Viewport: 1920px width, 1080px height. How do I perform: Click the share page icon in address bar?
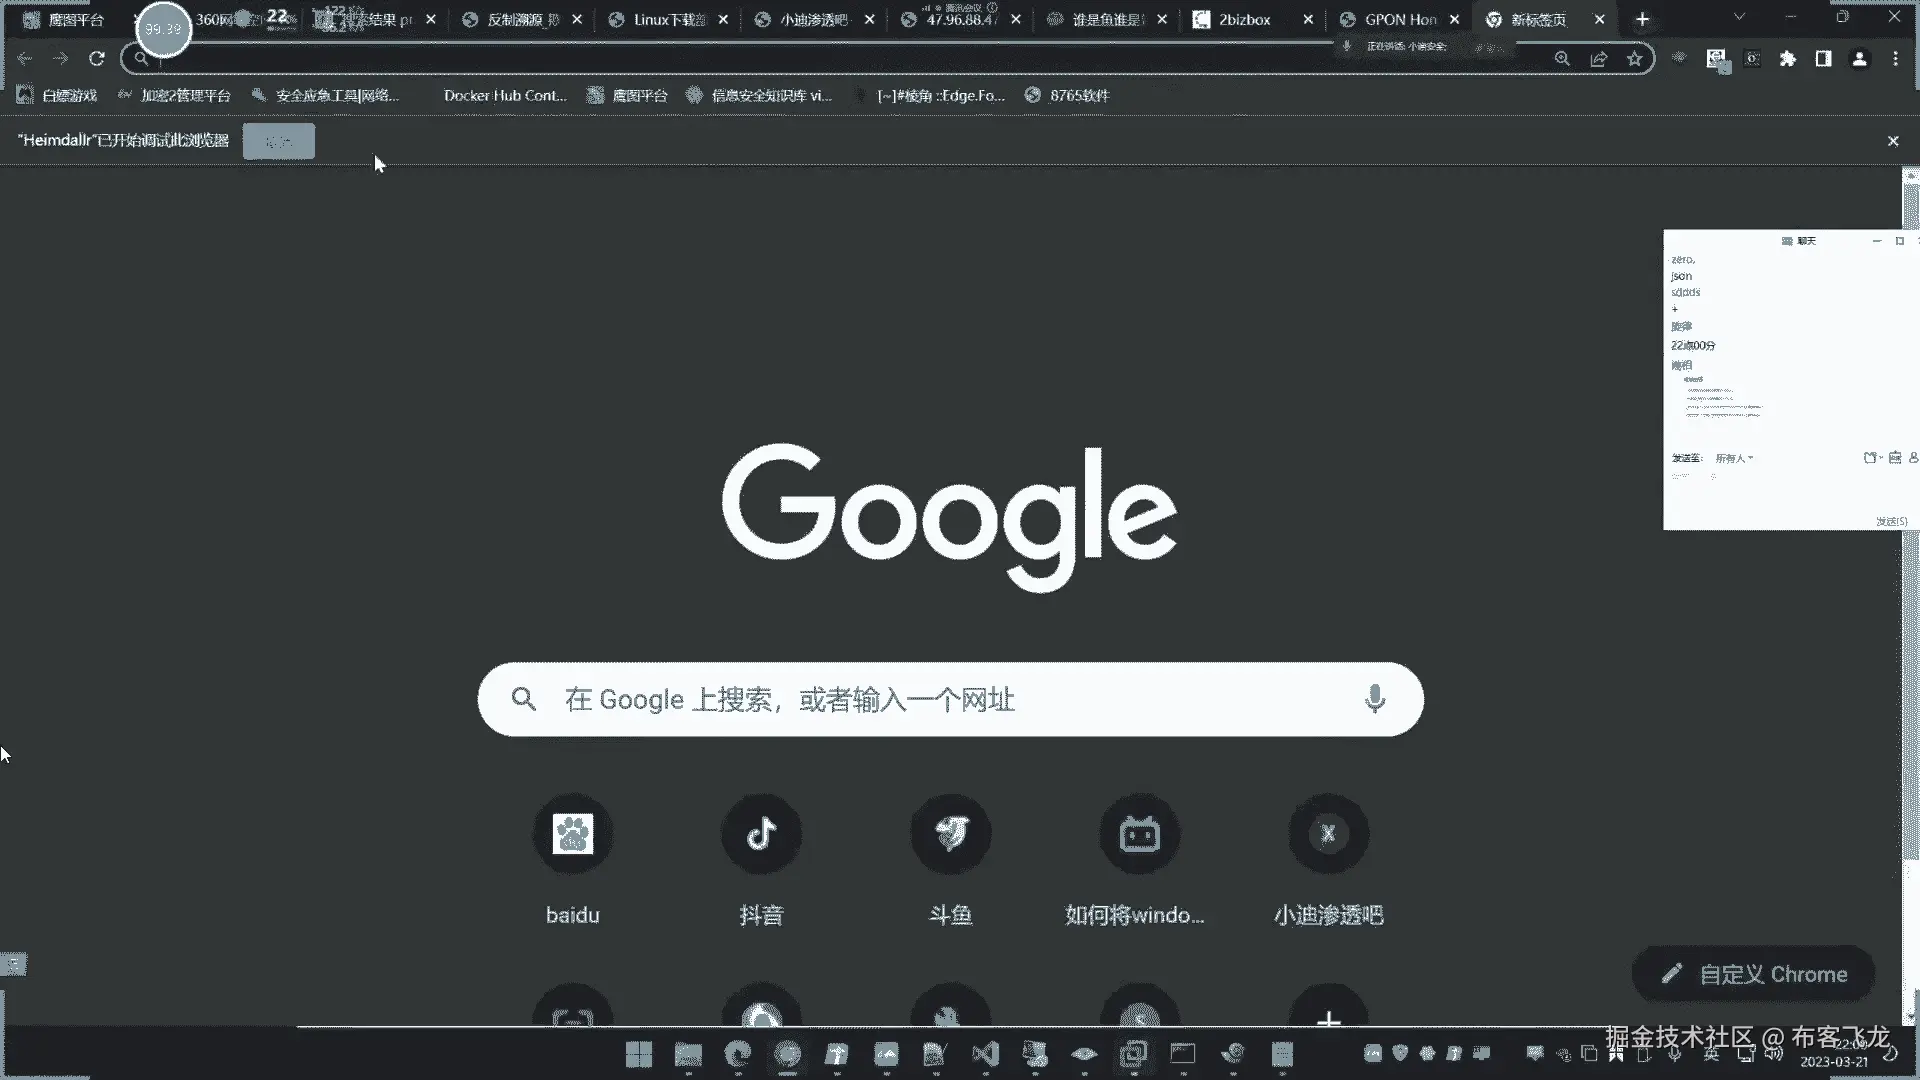(1599, 59)
